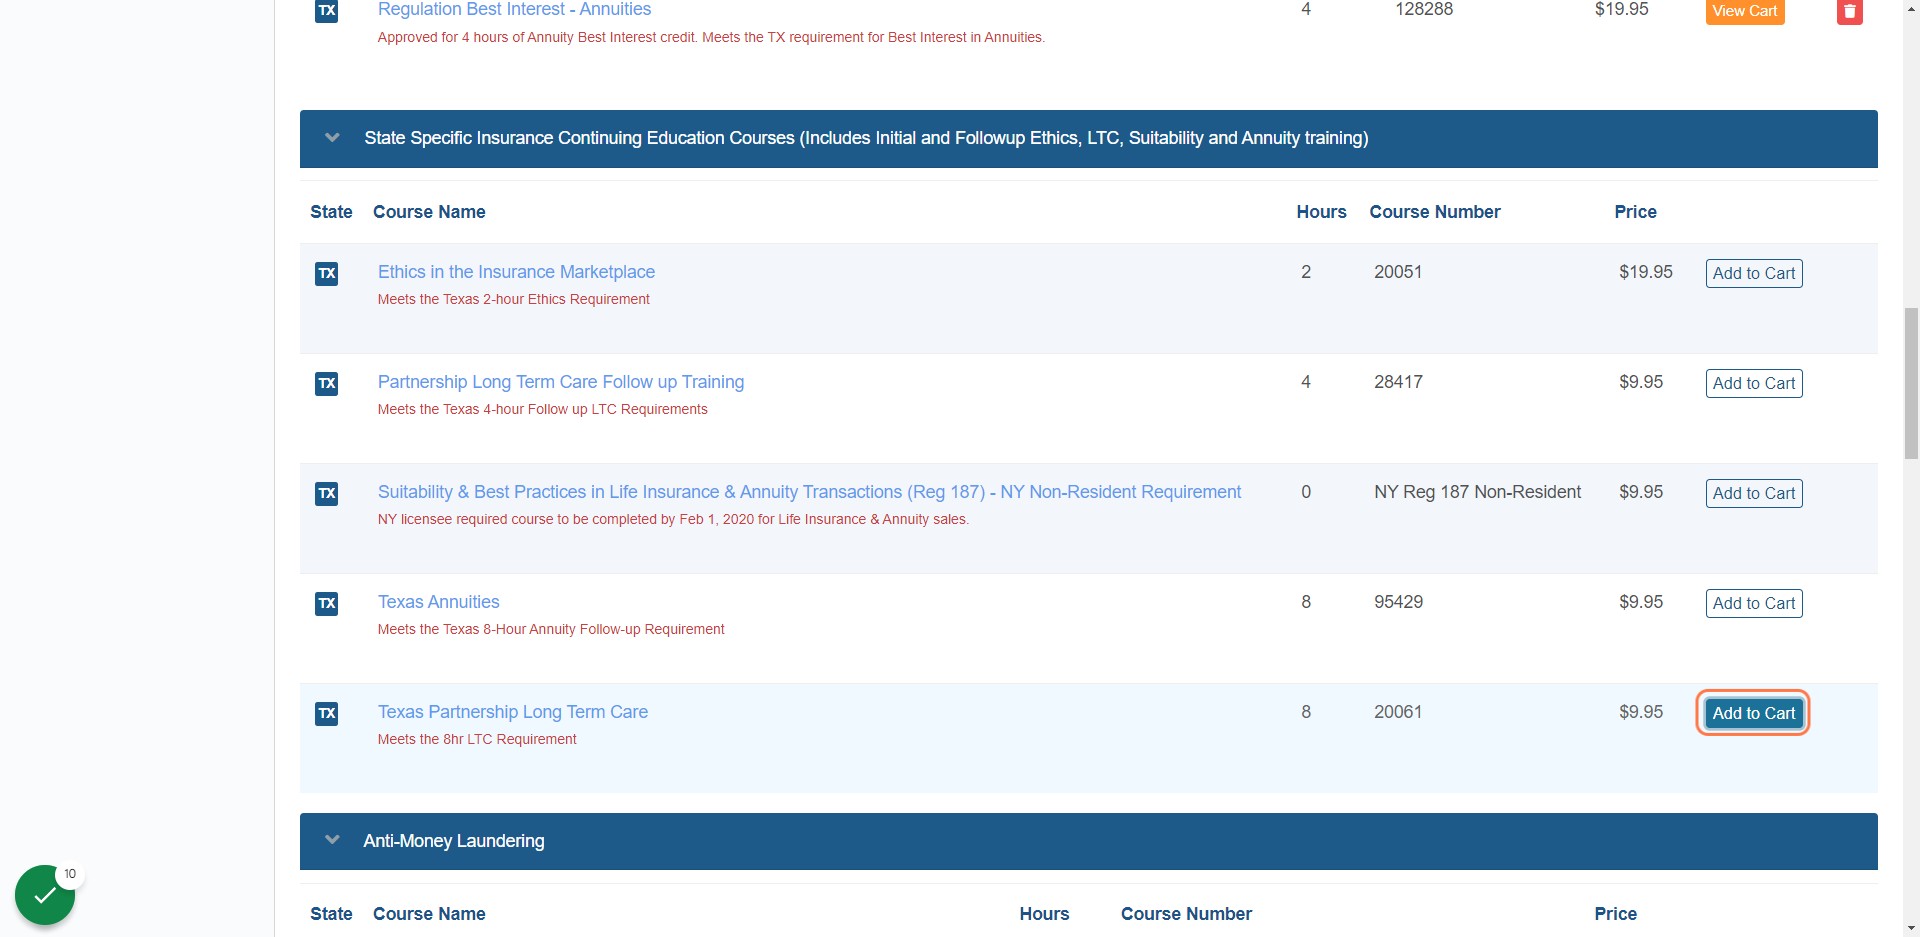Click TX icon beside Ethics in the Insurance Marketplace
This screenshot has width=1920, height=937.
[x=326, y=273]
